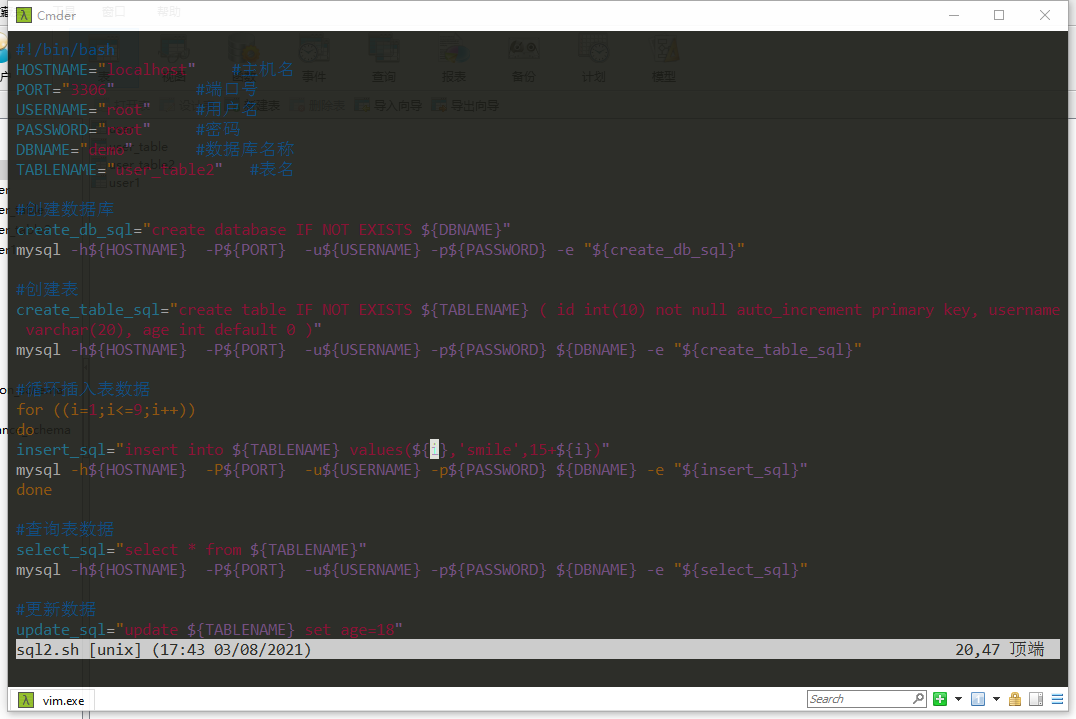Click the sql2.sh file name in vim status line
Screen dimensions: 1076x719
click(x=47, y=650)
